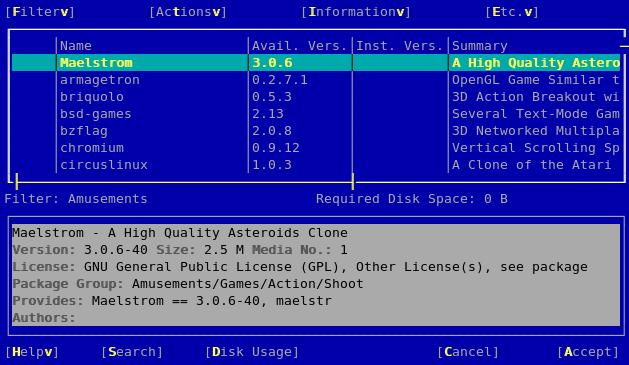Click summary 'A Clone of the Atari'
Image resolution: width=629 pixels, height=365 pixels.
(x=532, y=165)
